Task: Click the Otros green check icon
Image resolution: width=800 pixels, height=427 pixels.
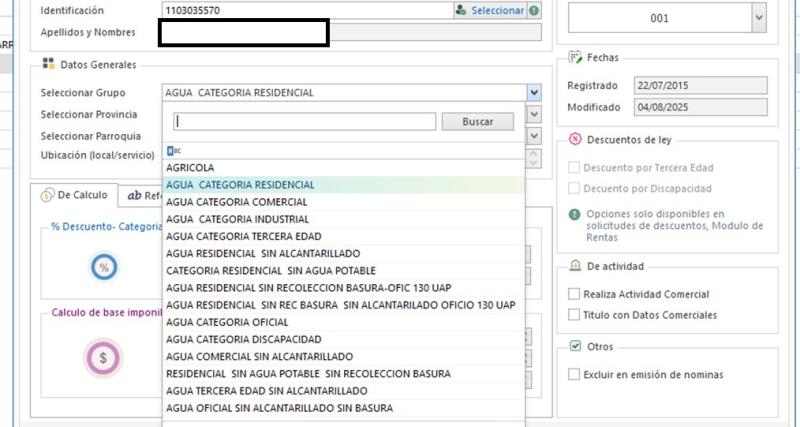Action: coord(575,346)
